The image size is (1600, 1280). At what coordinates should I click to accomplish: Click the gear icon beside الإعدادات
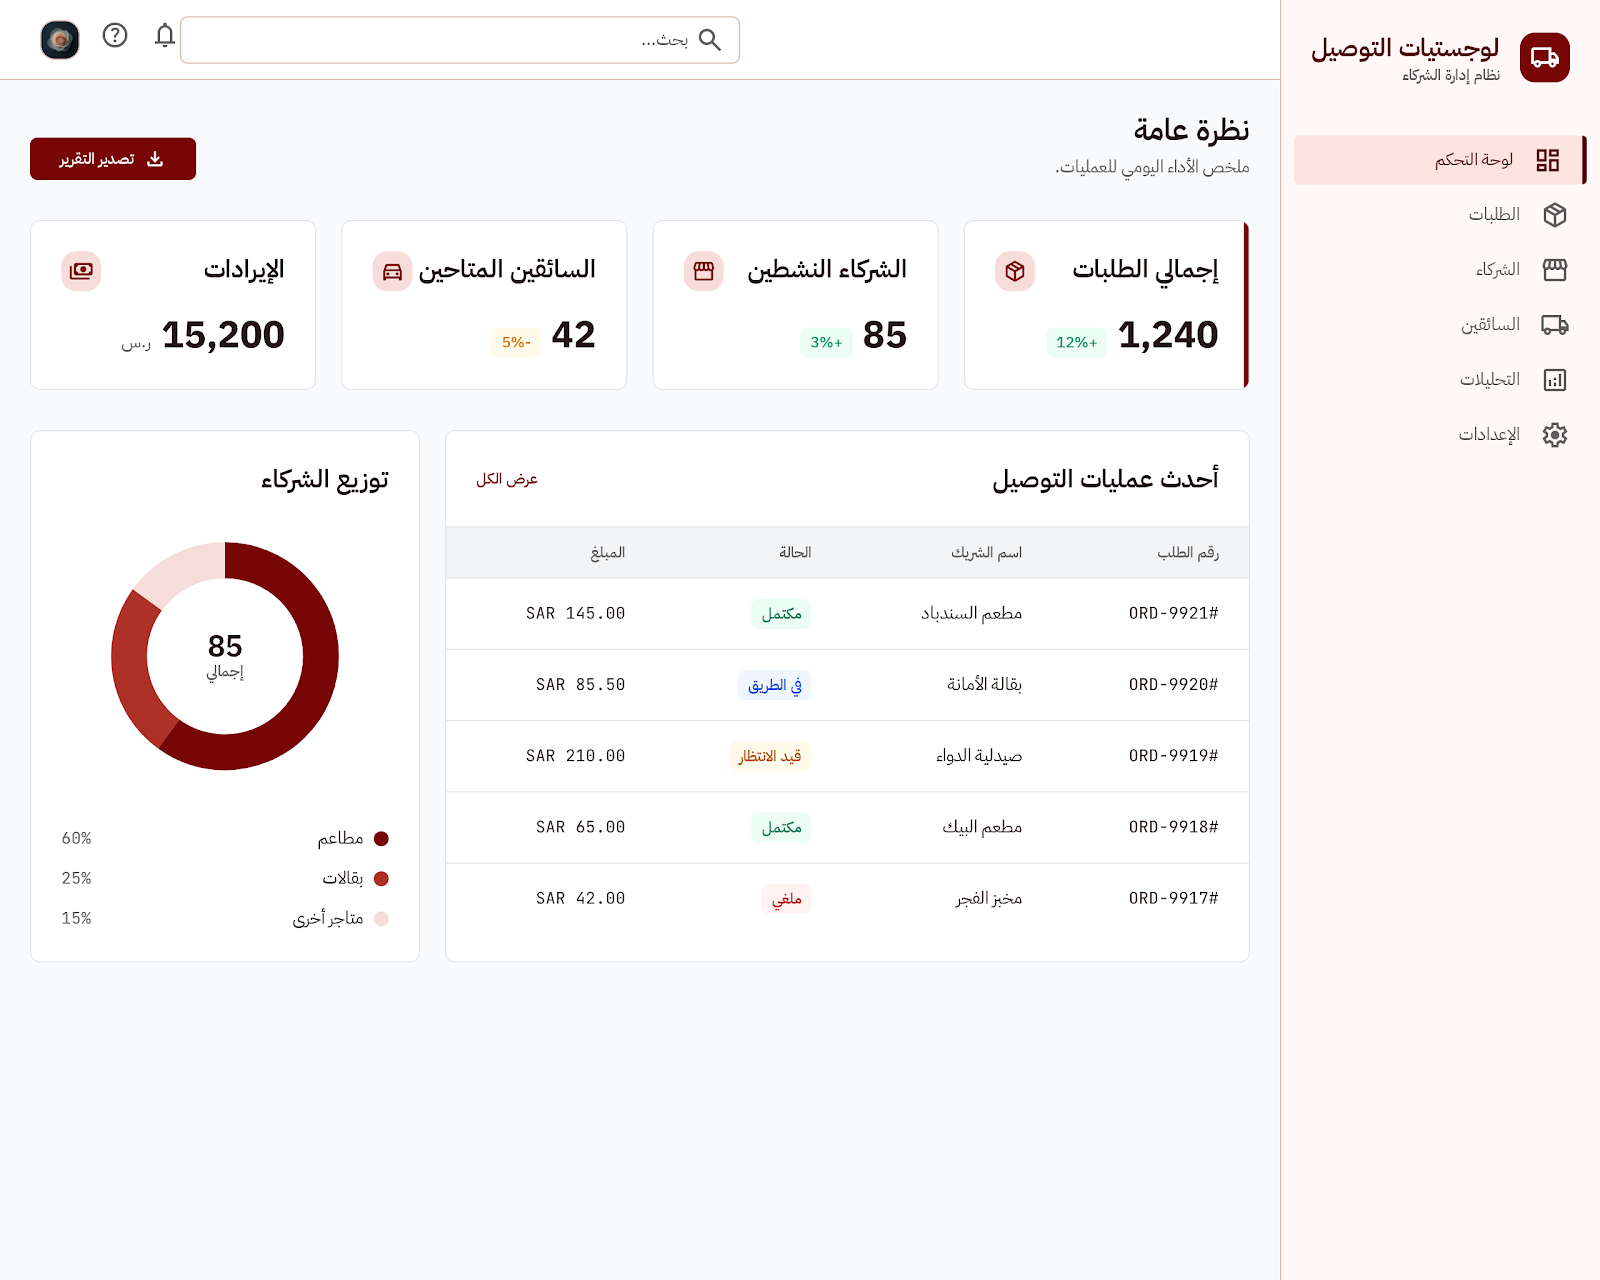(x=1554, y=435)
